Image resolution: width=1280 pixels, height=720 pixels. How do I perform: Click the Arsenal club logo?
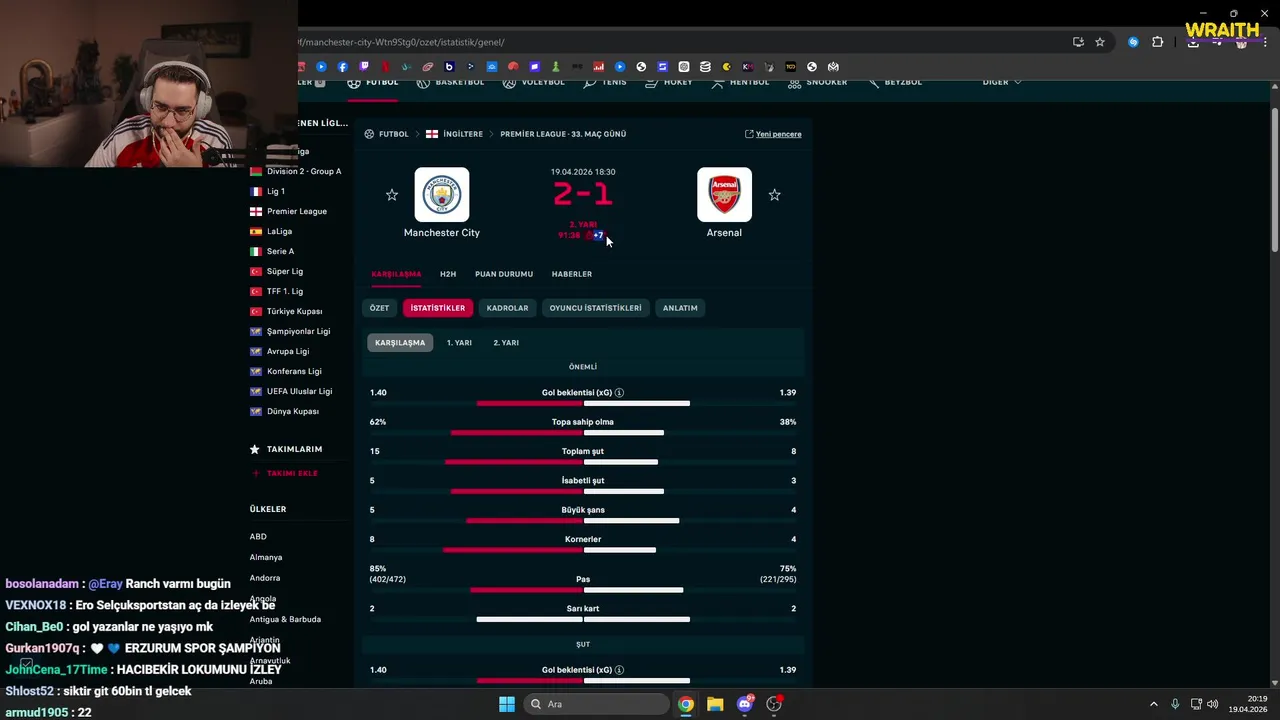(724, 194)
